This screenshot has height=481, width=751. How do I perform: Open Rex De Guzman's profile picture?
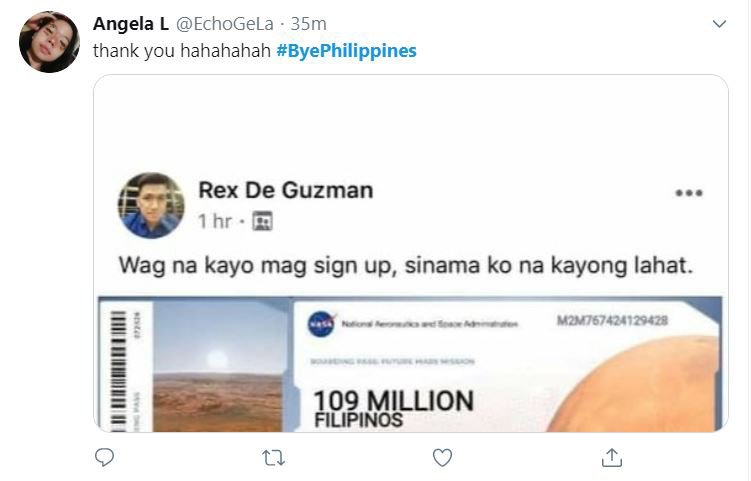click(x=151, y=206)
